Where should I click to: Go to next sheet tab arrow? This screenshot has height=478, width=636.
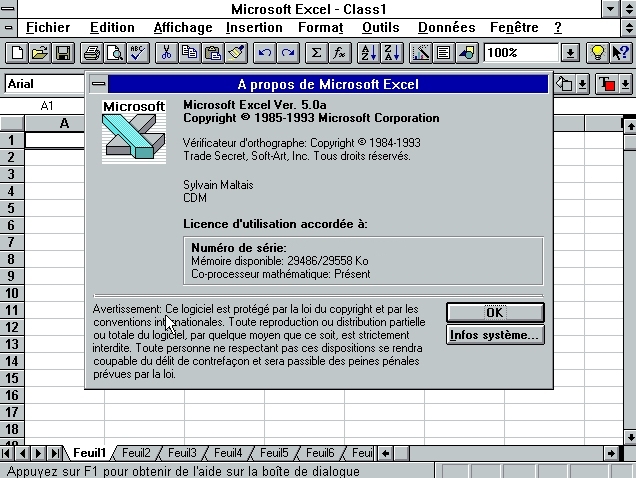coord(39,453)
